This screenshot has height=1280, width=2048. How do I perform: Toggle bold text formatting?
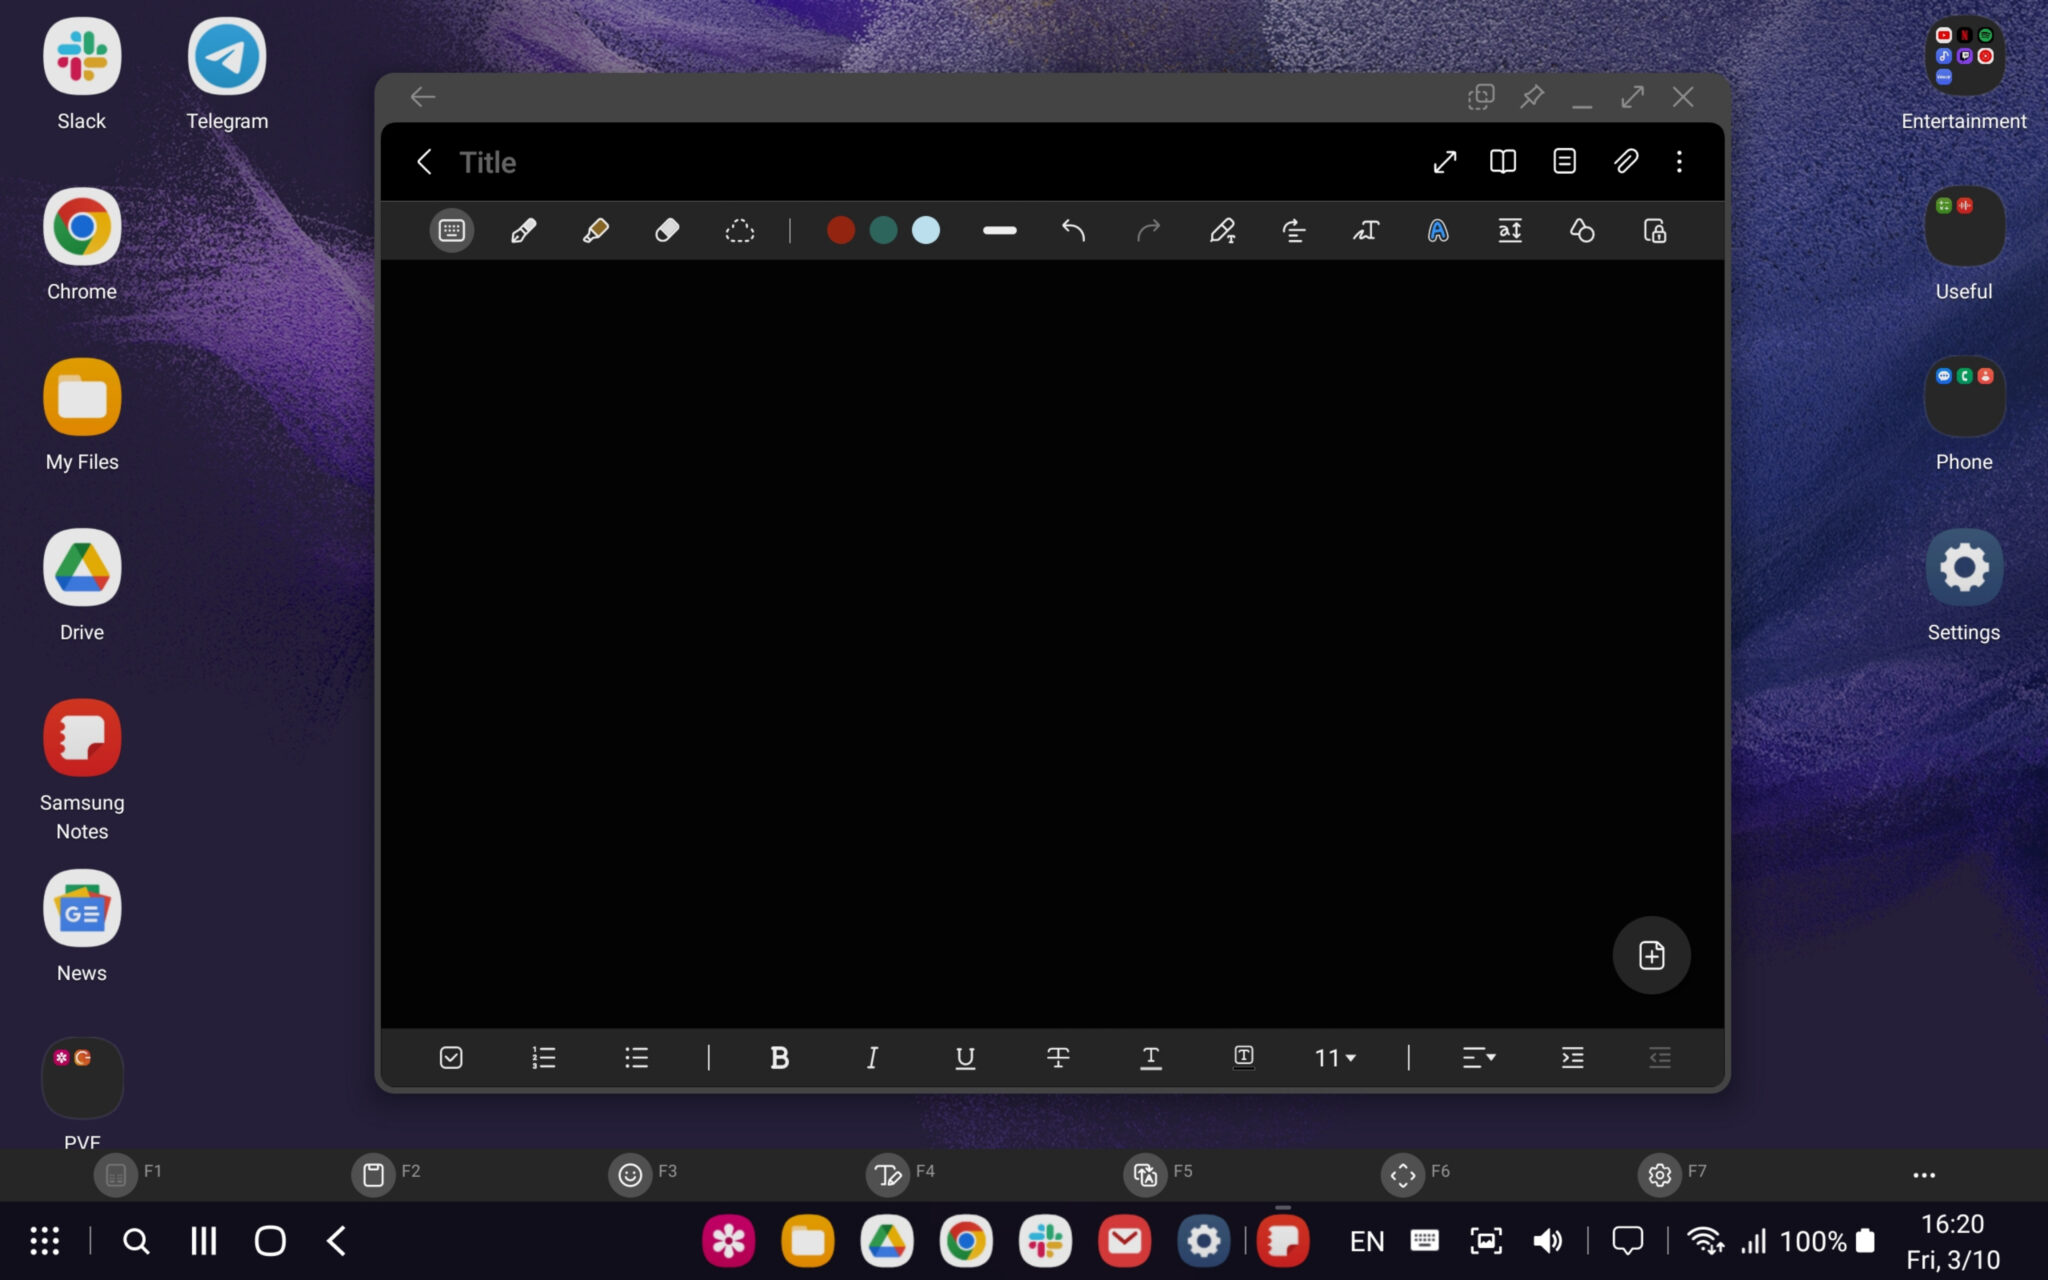[779, 1058]
